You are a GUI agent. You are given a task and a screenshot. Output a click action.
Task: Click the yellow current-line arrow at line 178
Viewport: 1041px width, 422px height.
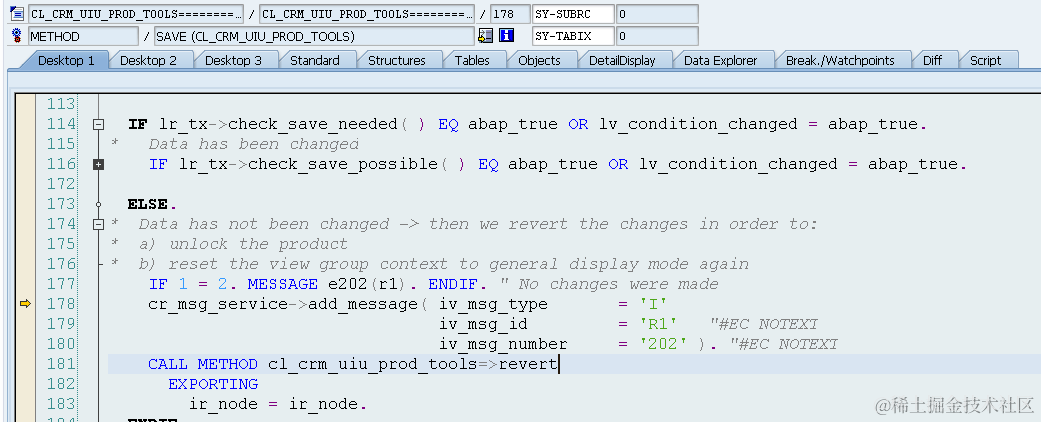(25, 304)
